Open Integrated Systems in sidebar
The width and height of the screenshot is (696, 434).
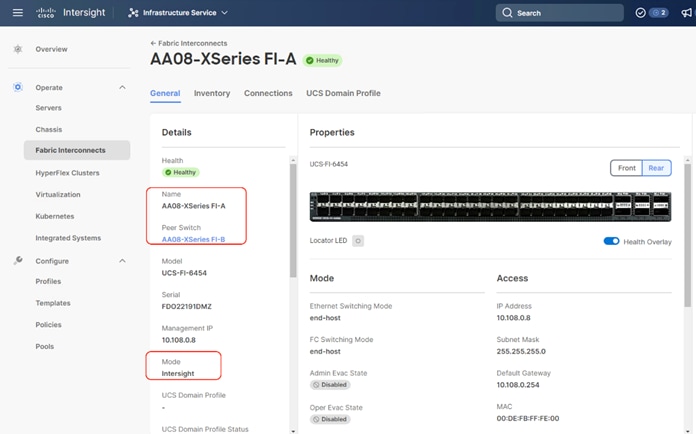point(68,238)
